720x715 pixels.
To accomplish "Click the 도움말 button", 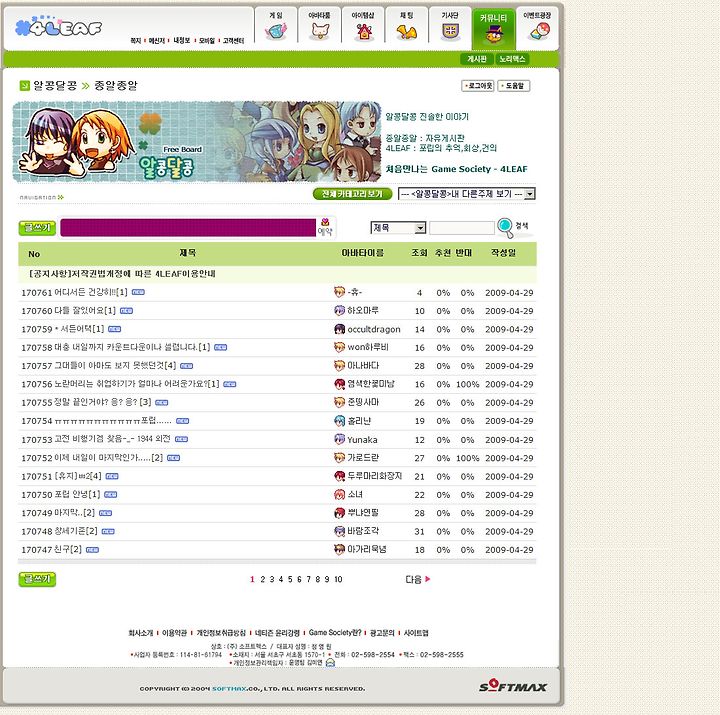I will 514,86.
